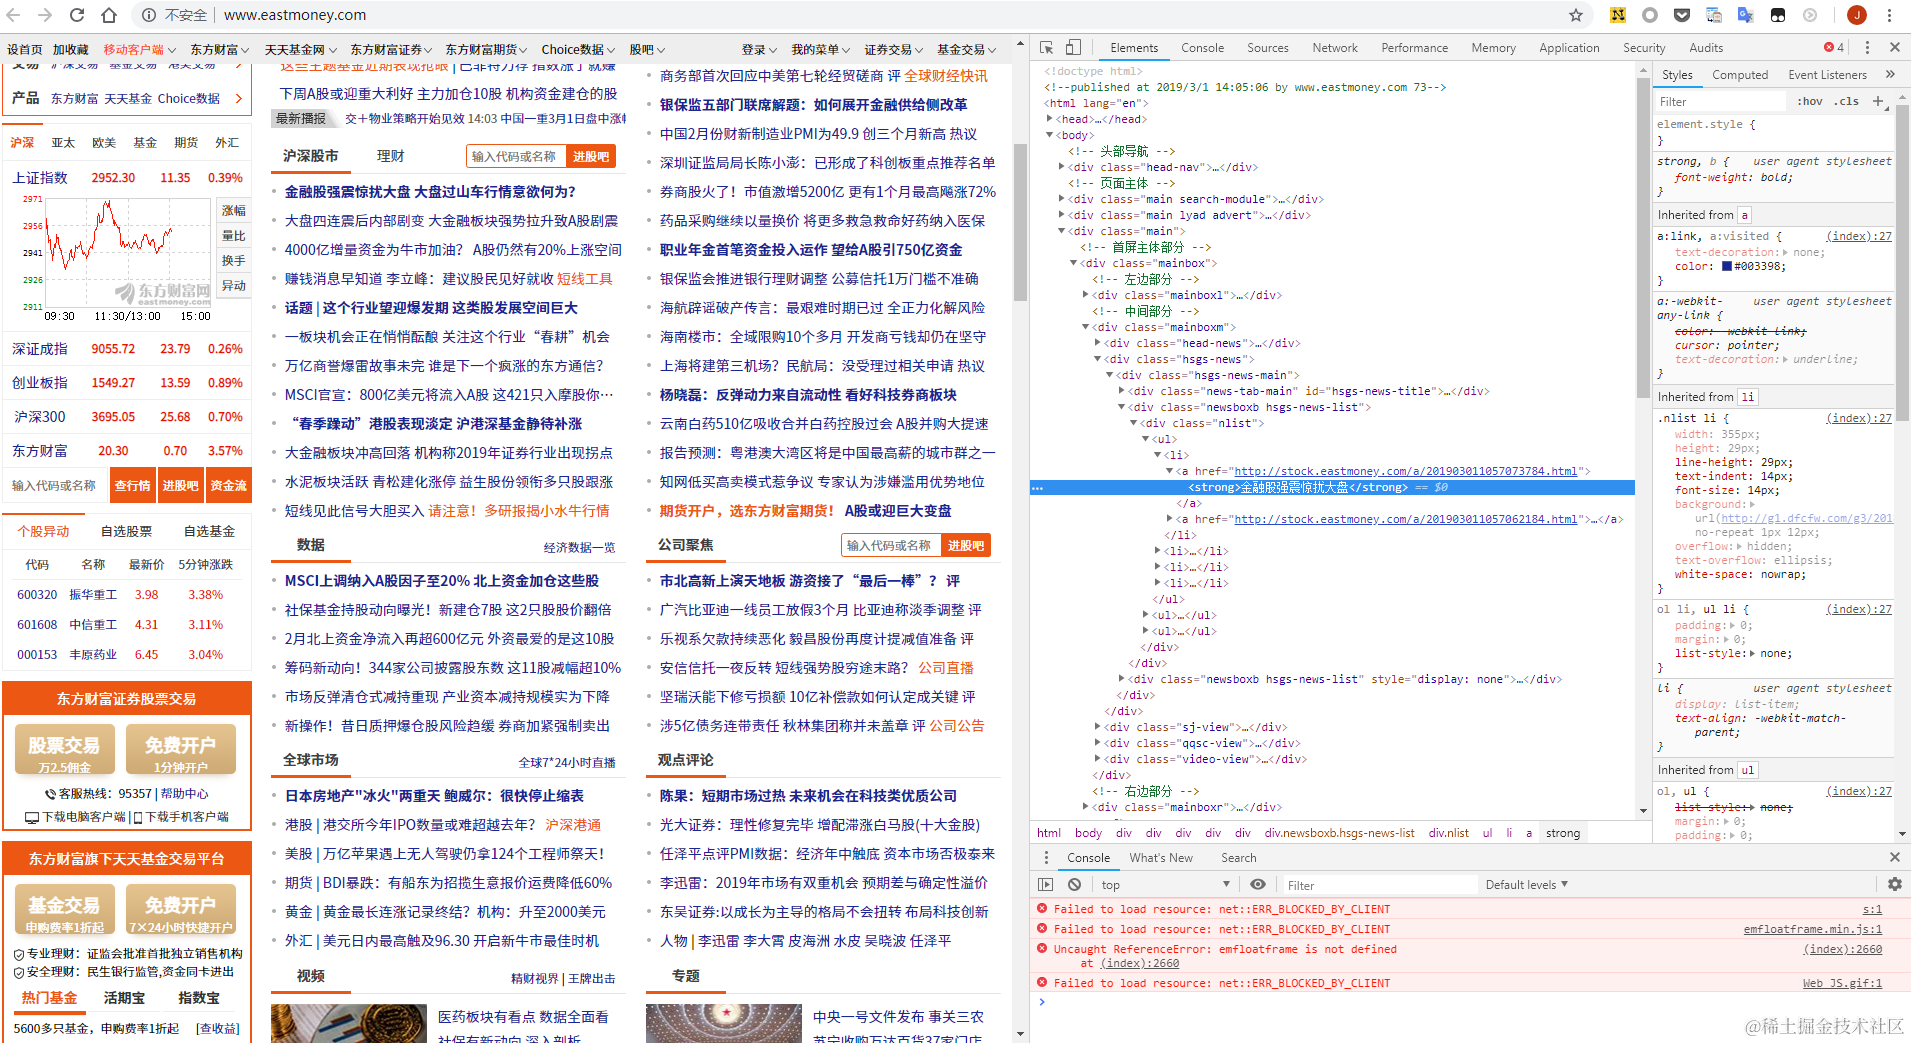Close the DevTools panel
Screen dimensions: 1911x1043
coord(1894,48)
